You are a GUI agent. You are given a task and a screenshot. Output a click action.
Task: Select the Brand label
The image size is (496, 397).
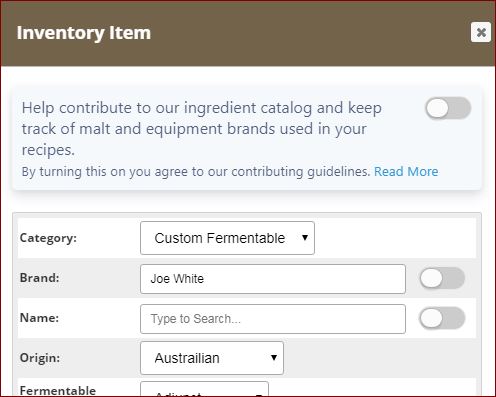click(40, 278)
